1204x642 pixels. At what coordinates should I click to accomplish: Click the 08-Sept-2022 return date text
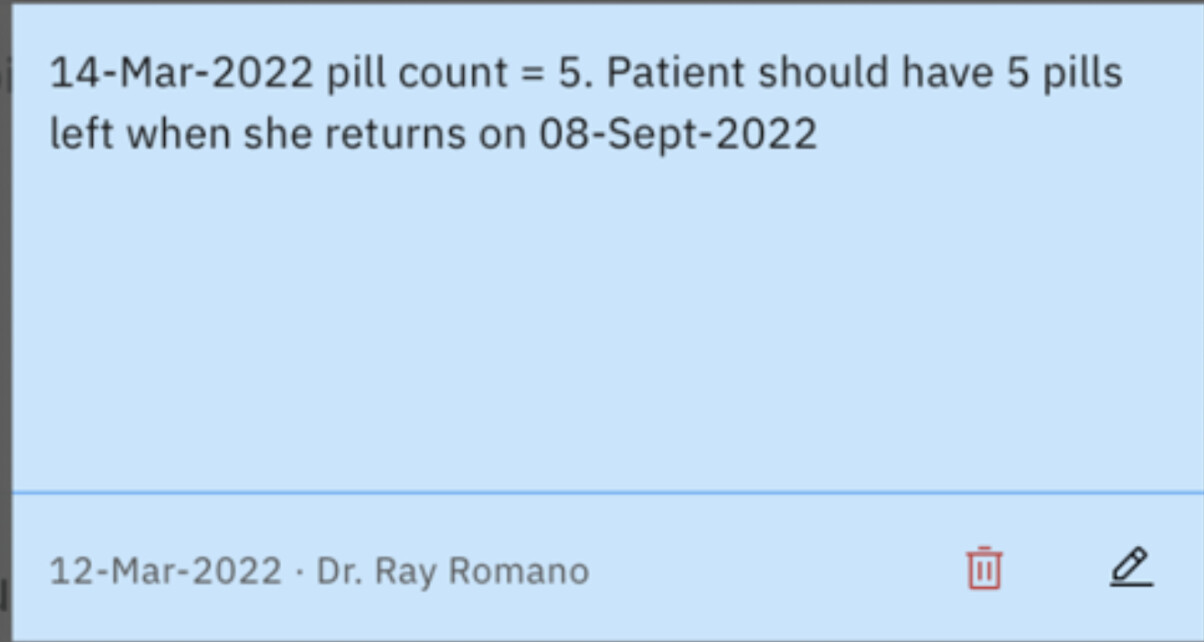(679, 134)
